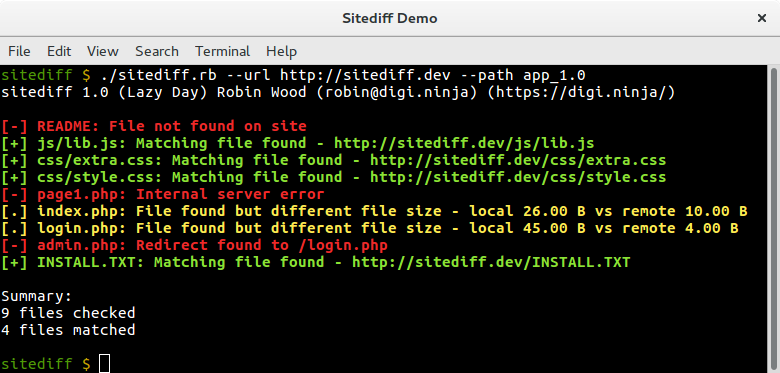Open the File menu

[19, 51]
